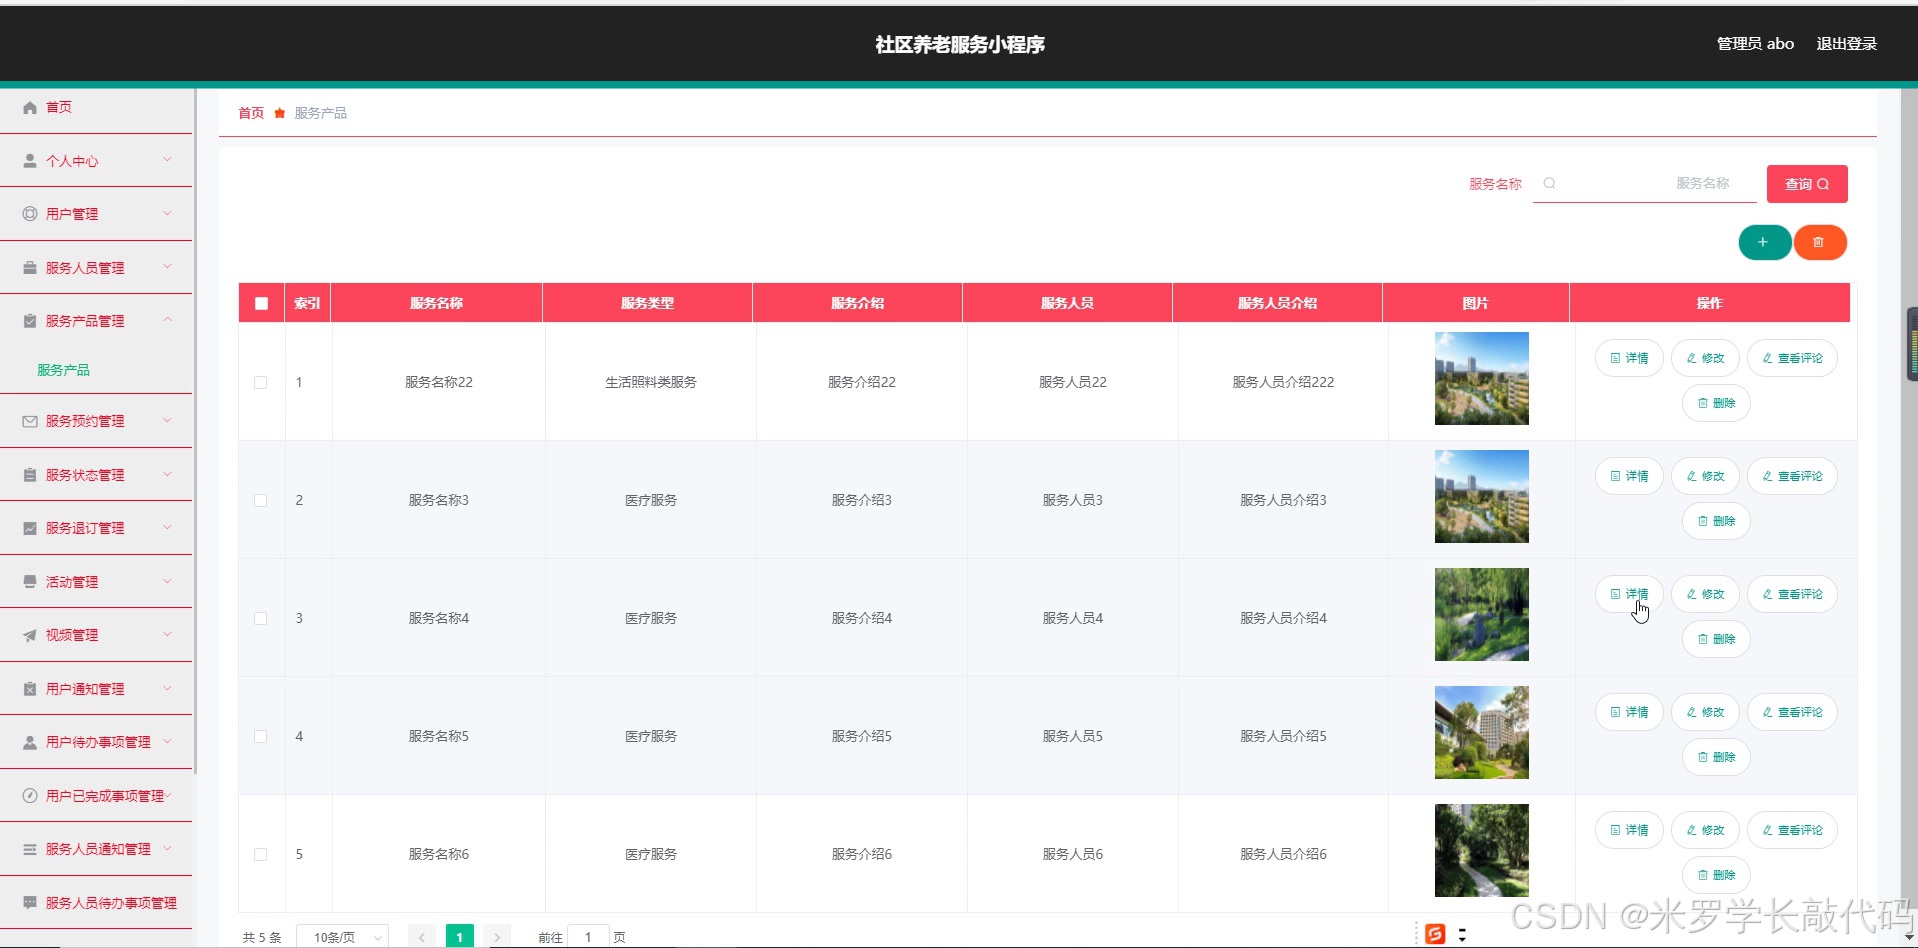The height and width of the screenshot is (948, 1918).
Task: Check the checkbox for row 服务名称4
Action: 261,618
